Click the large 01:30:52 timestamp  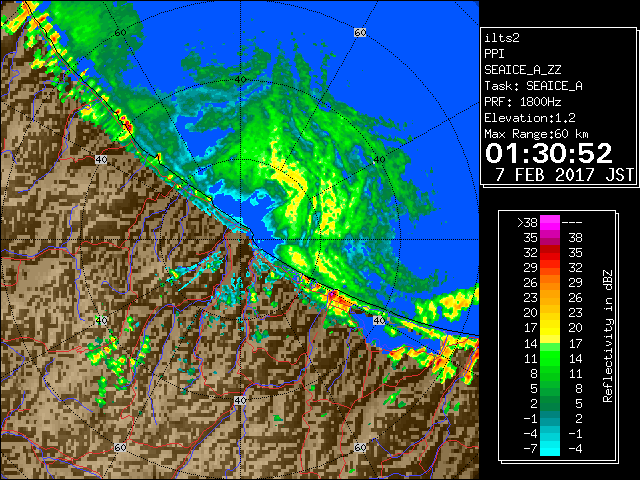(x=549, y=153)
